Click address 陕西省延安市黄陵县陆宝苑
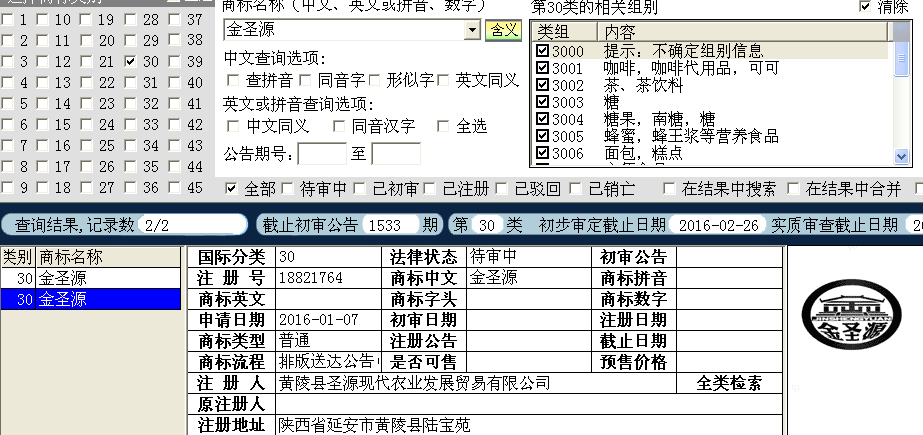The image size is (923, 435). [374, 425]
